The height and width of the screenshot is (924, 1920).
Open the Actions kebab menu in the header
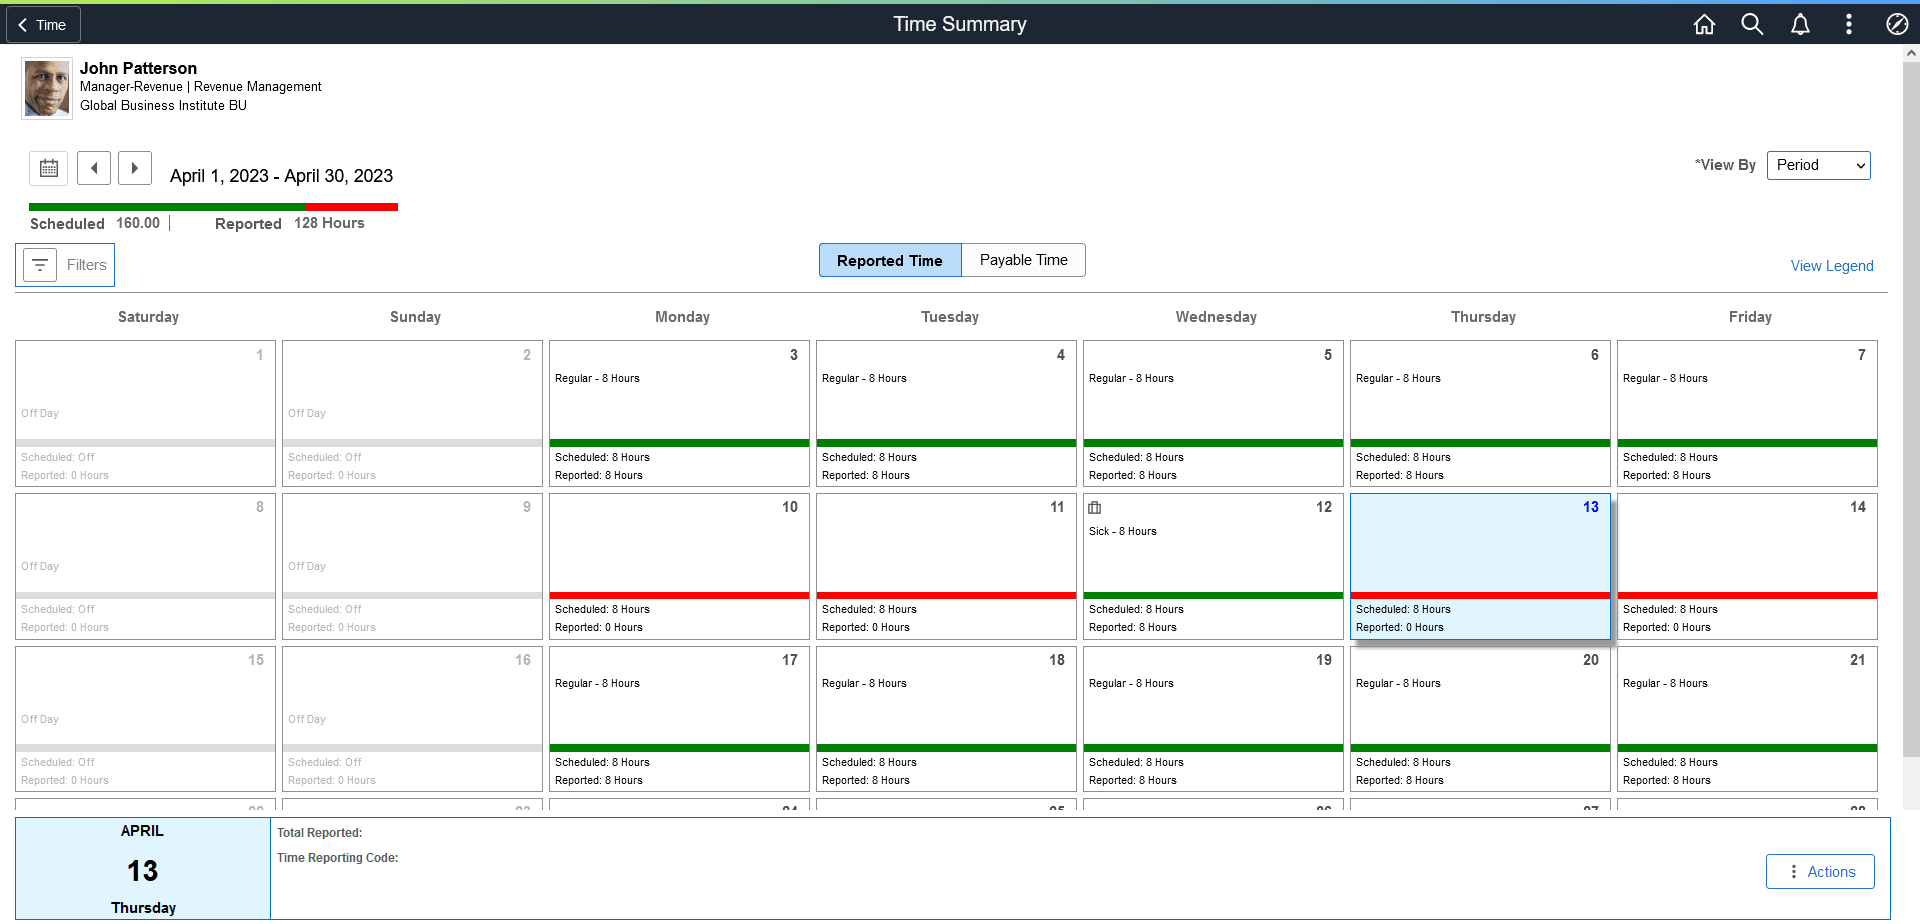point(1849,24)
